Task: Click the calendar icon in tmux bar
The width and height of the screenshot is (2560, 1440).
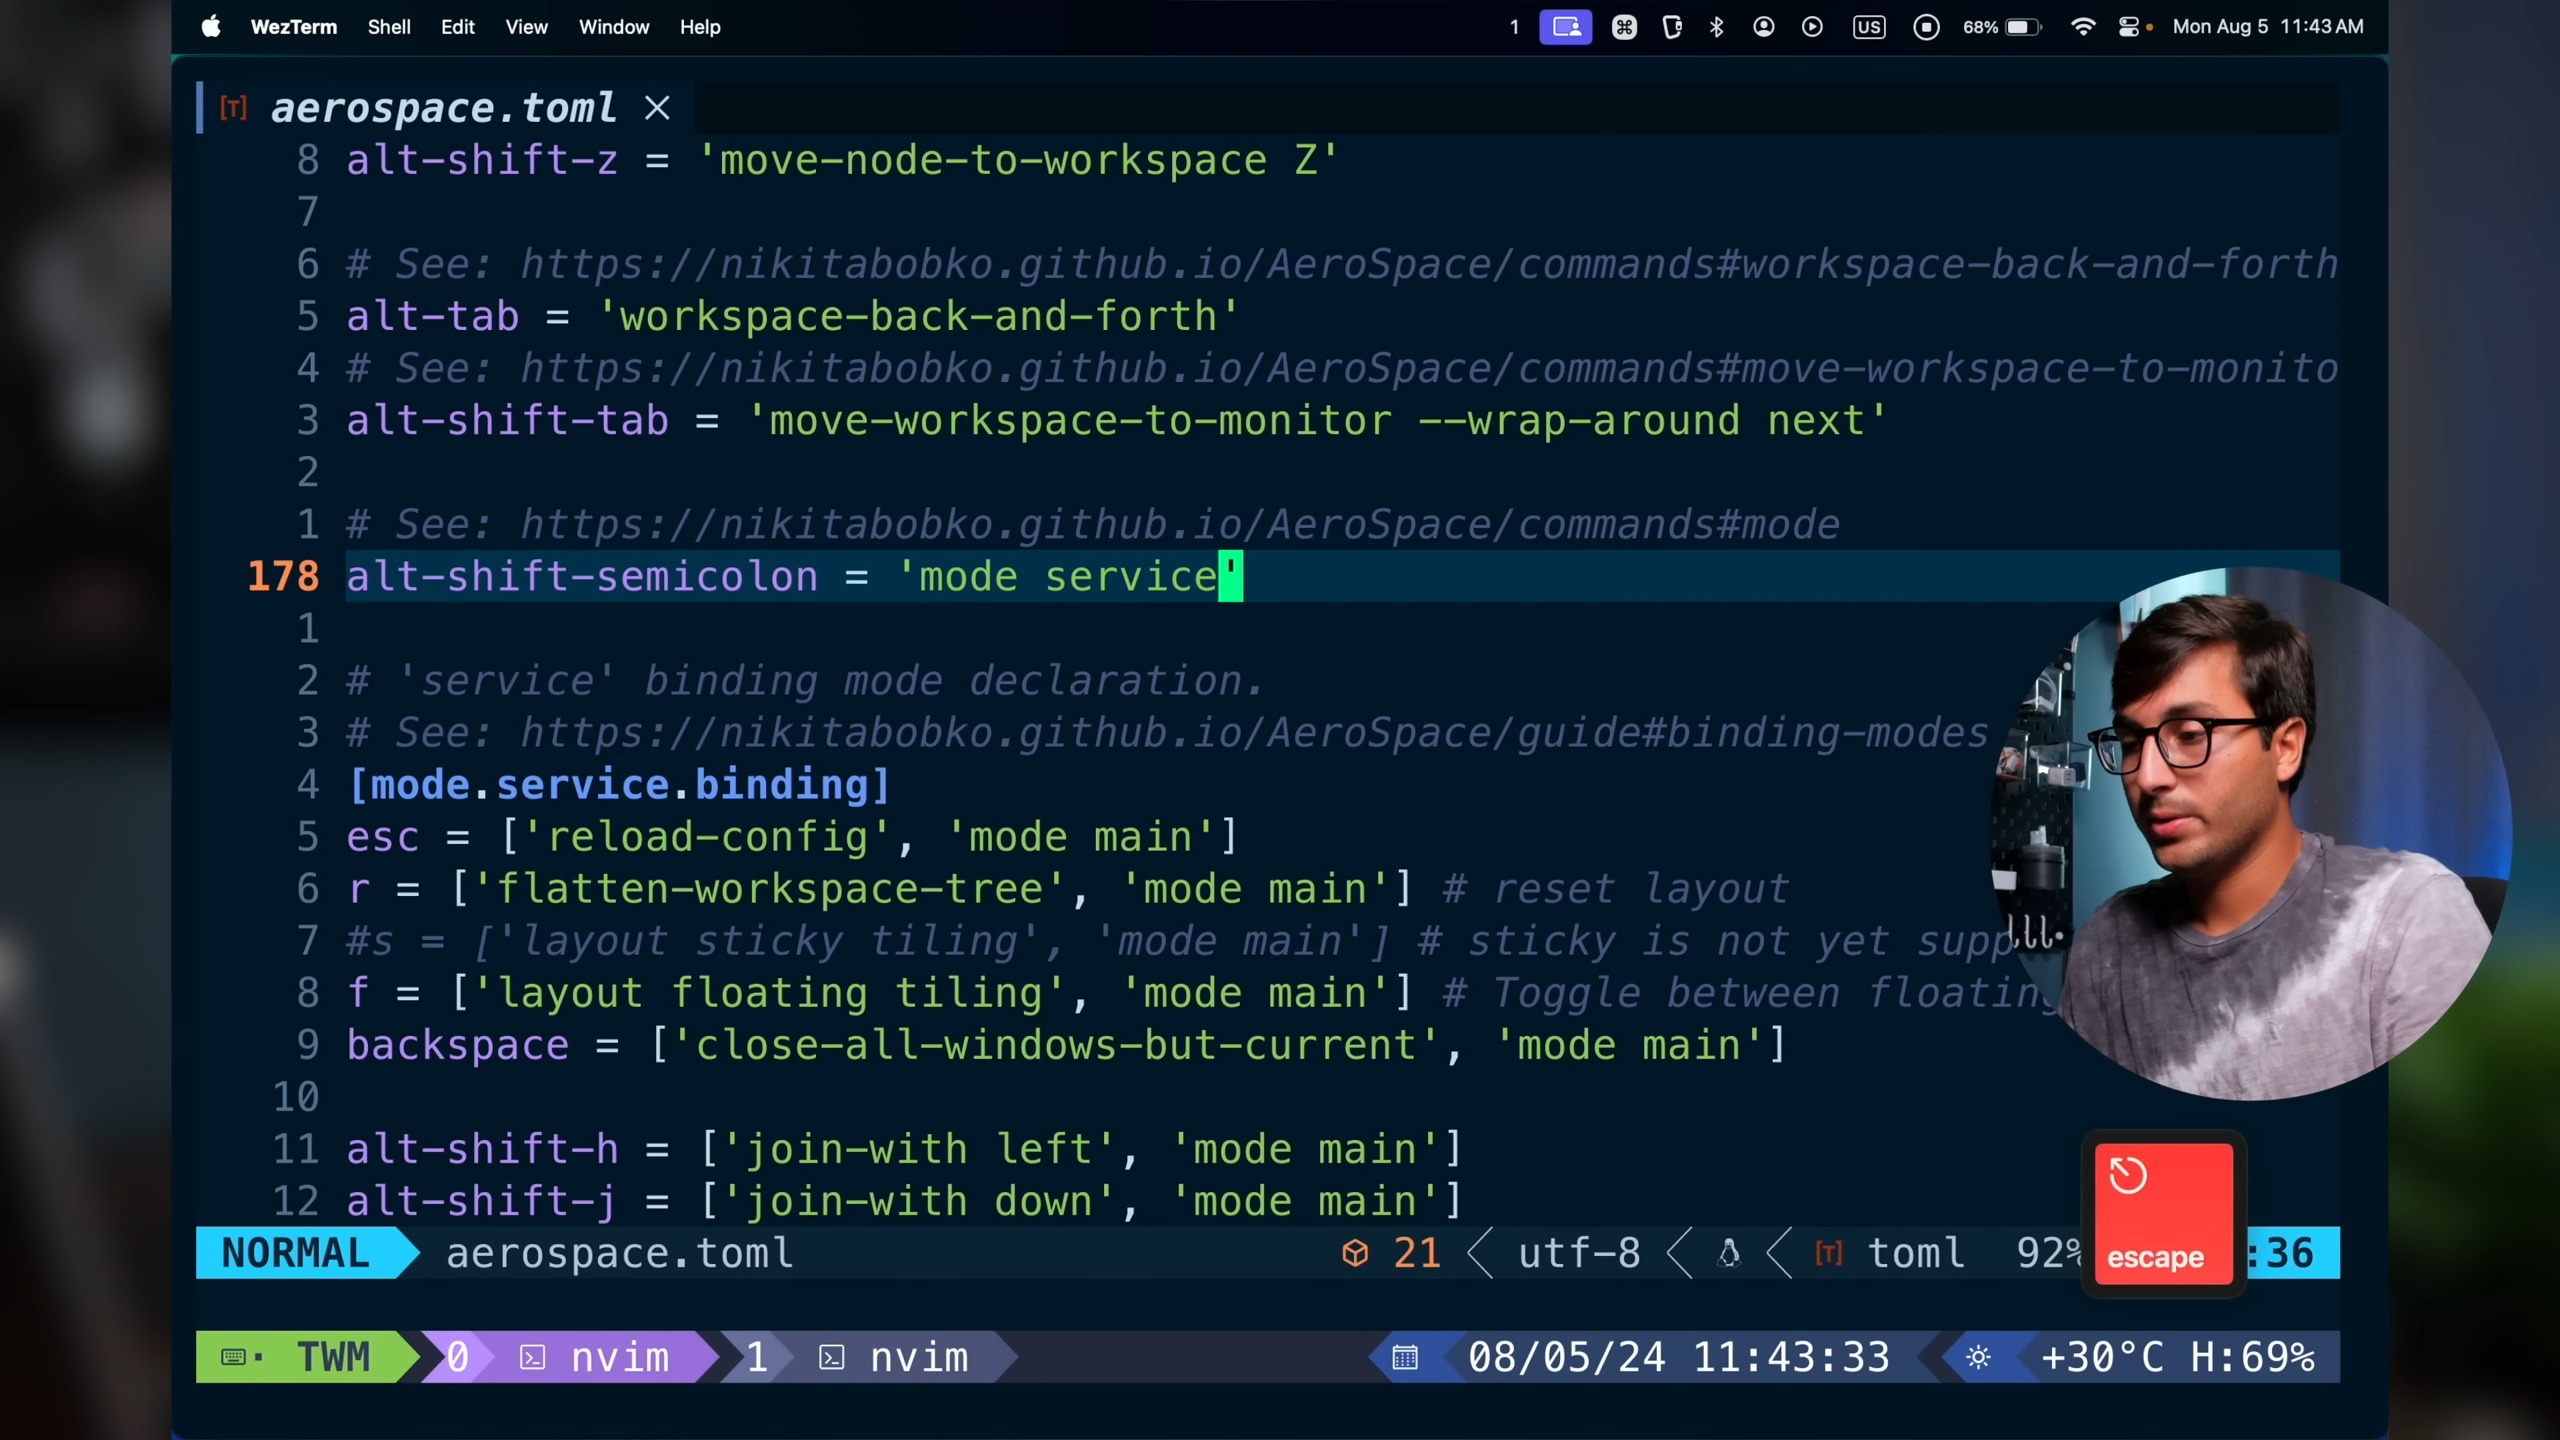Action: (1405, 1357)
